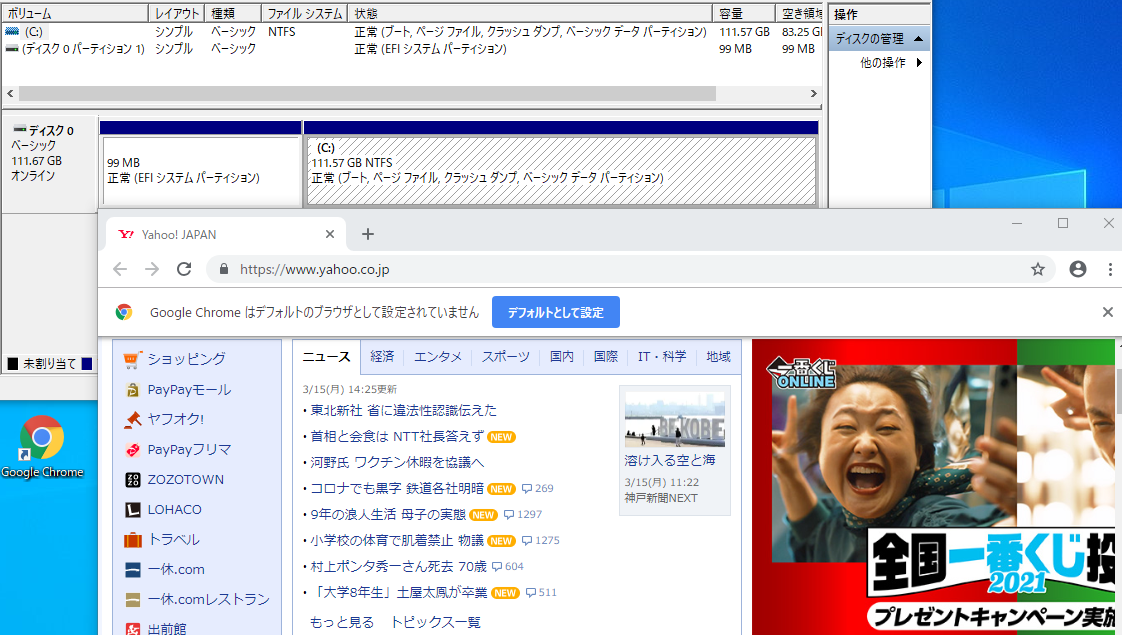Click the ショッピング cart icon
This screenshot has width=1122, height=635.
[x=132, y=359]
